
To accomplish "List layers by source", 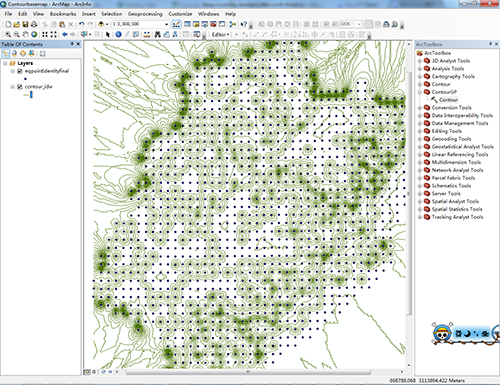I will point(14,53).
